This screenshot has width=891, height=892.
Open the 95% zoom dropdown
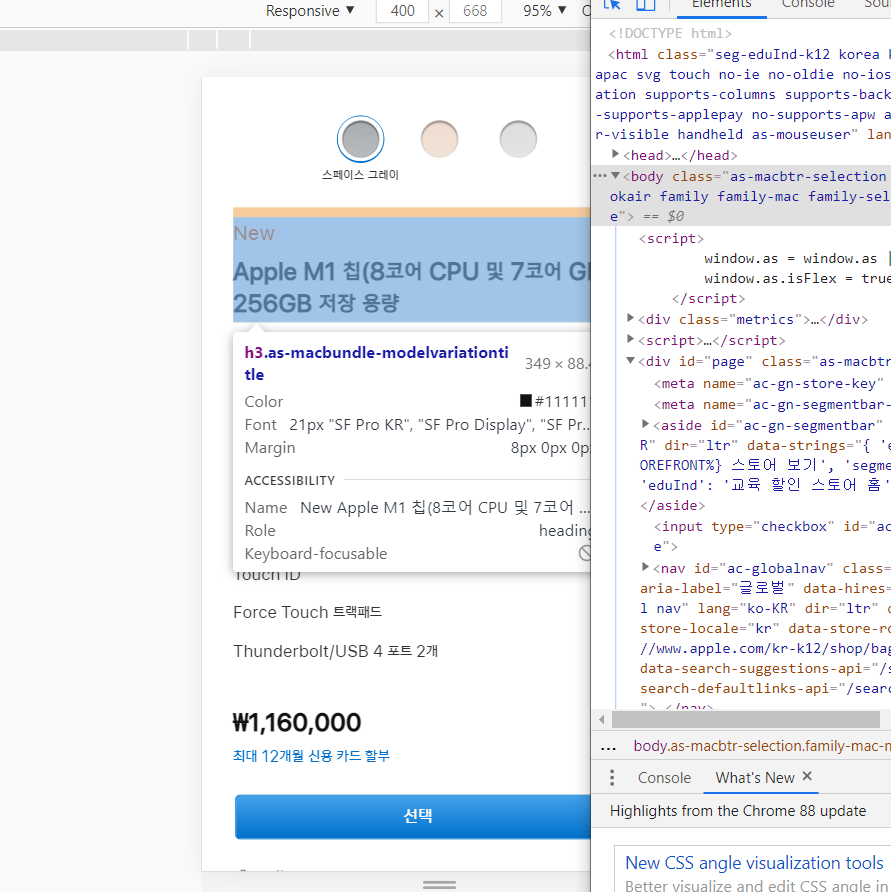pos(544,11)
